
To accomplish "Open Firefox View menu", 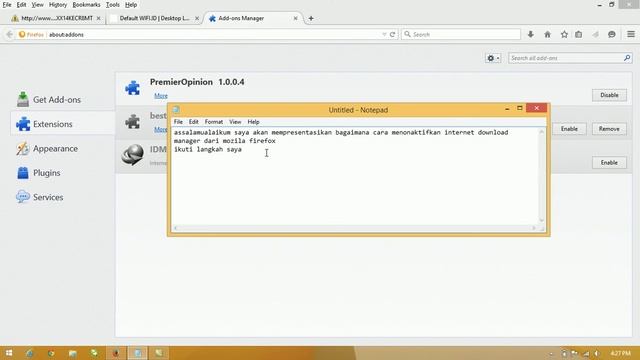I will (x=38, y=5).
